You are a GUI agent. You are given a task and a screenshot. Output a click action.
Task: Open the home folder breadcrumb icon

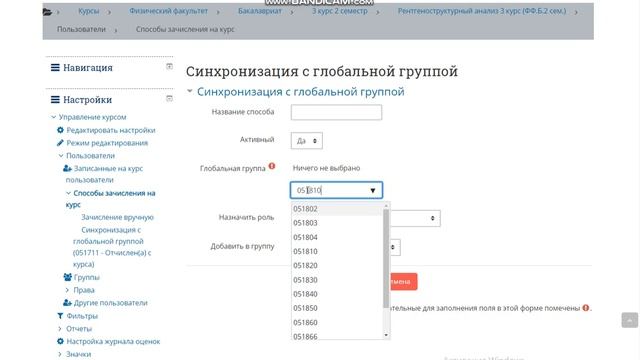[47, 12]
